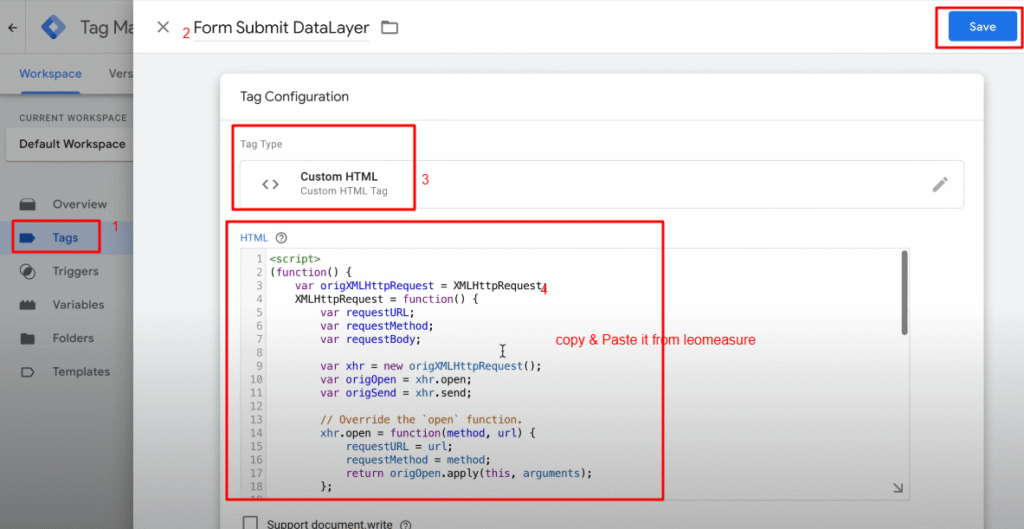Open the Overview section in sidebar

click(79, 204)
